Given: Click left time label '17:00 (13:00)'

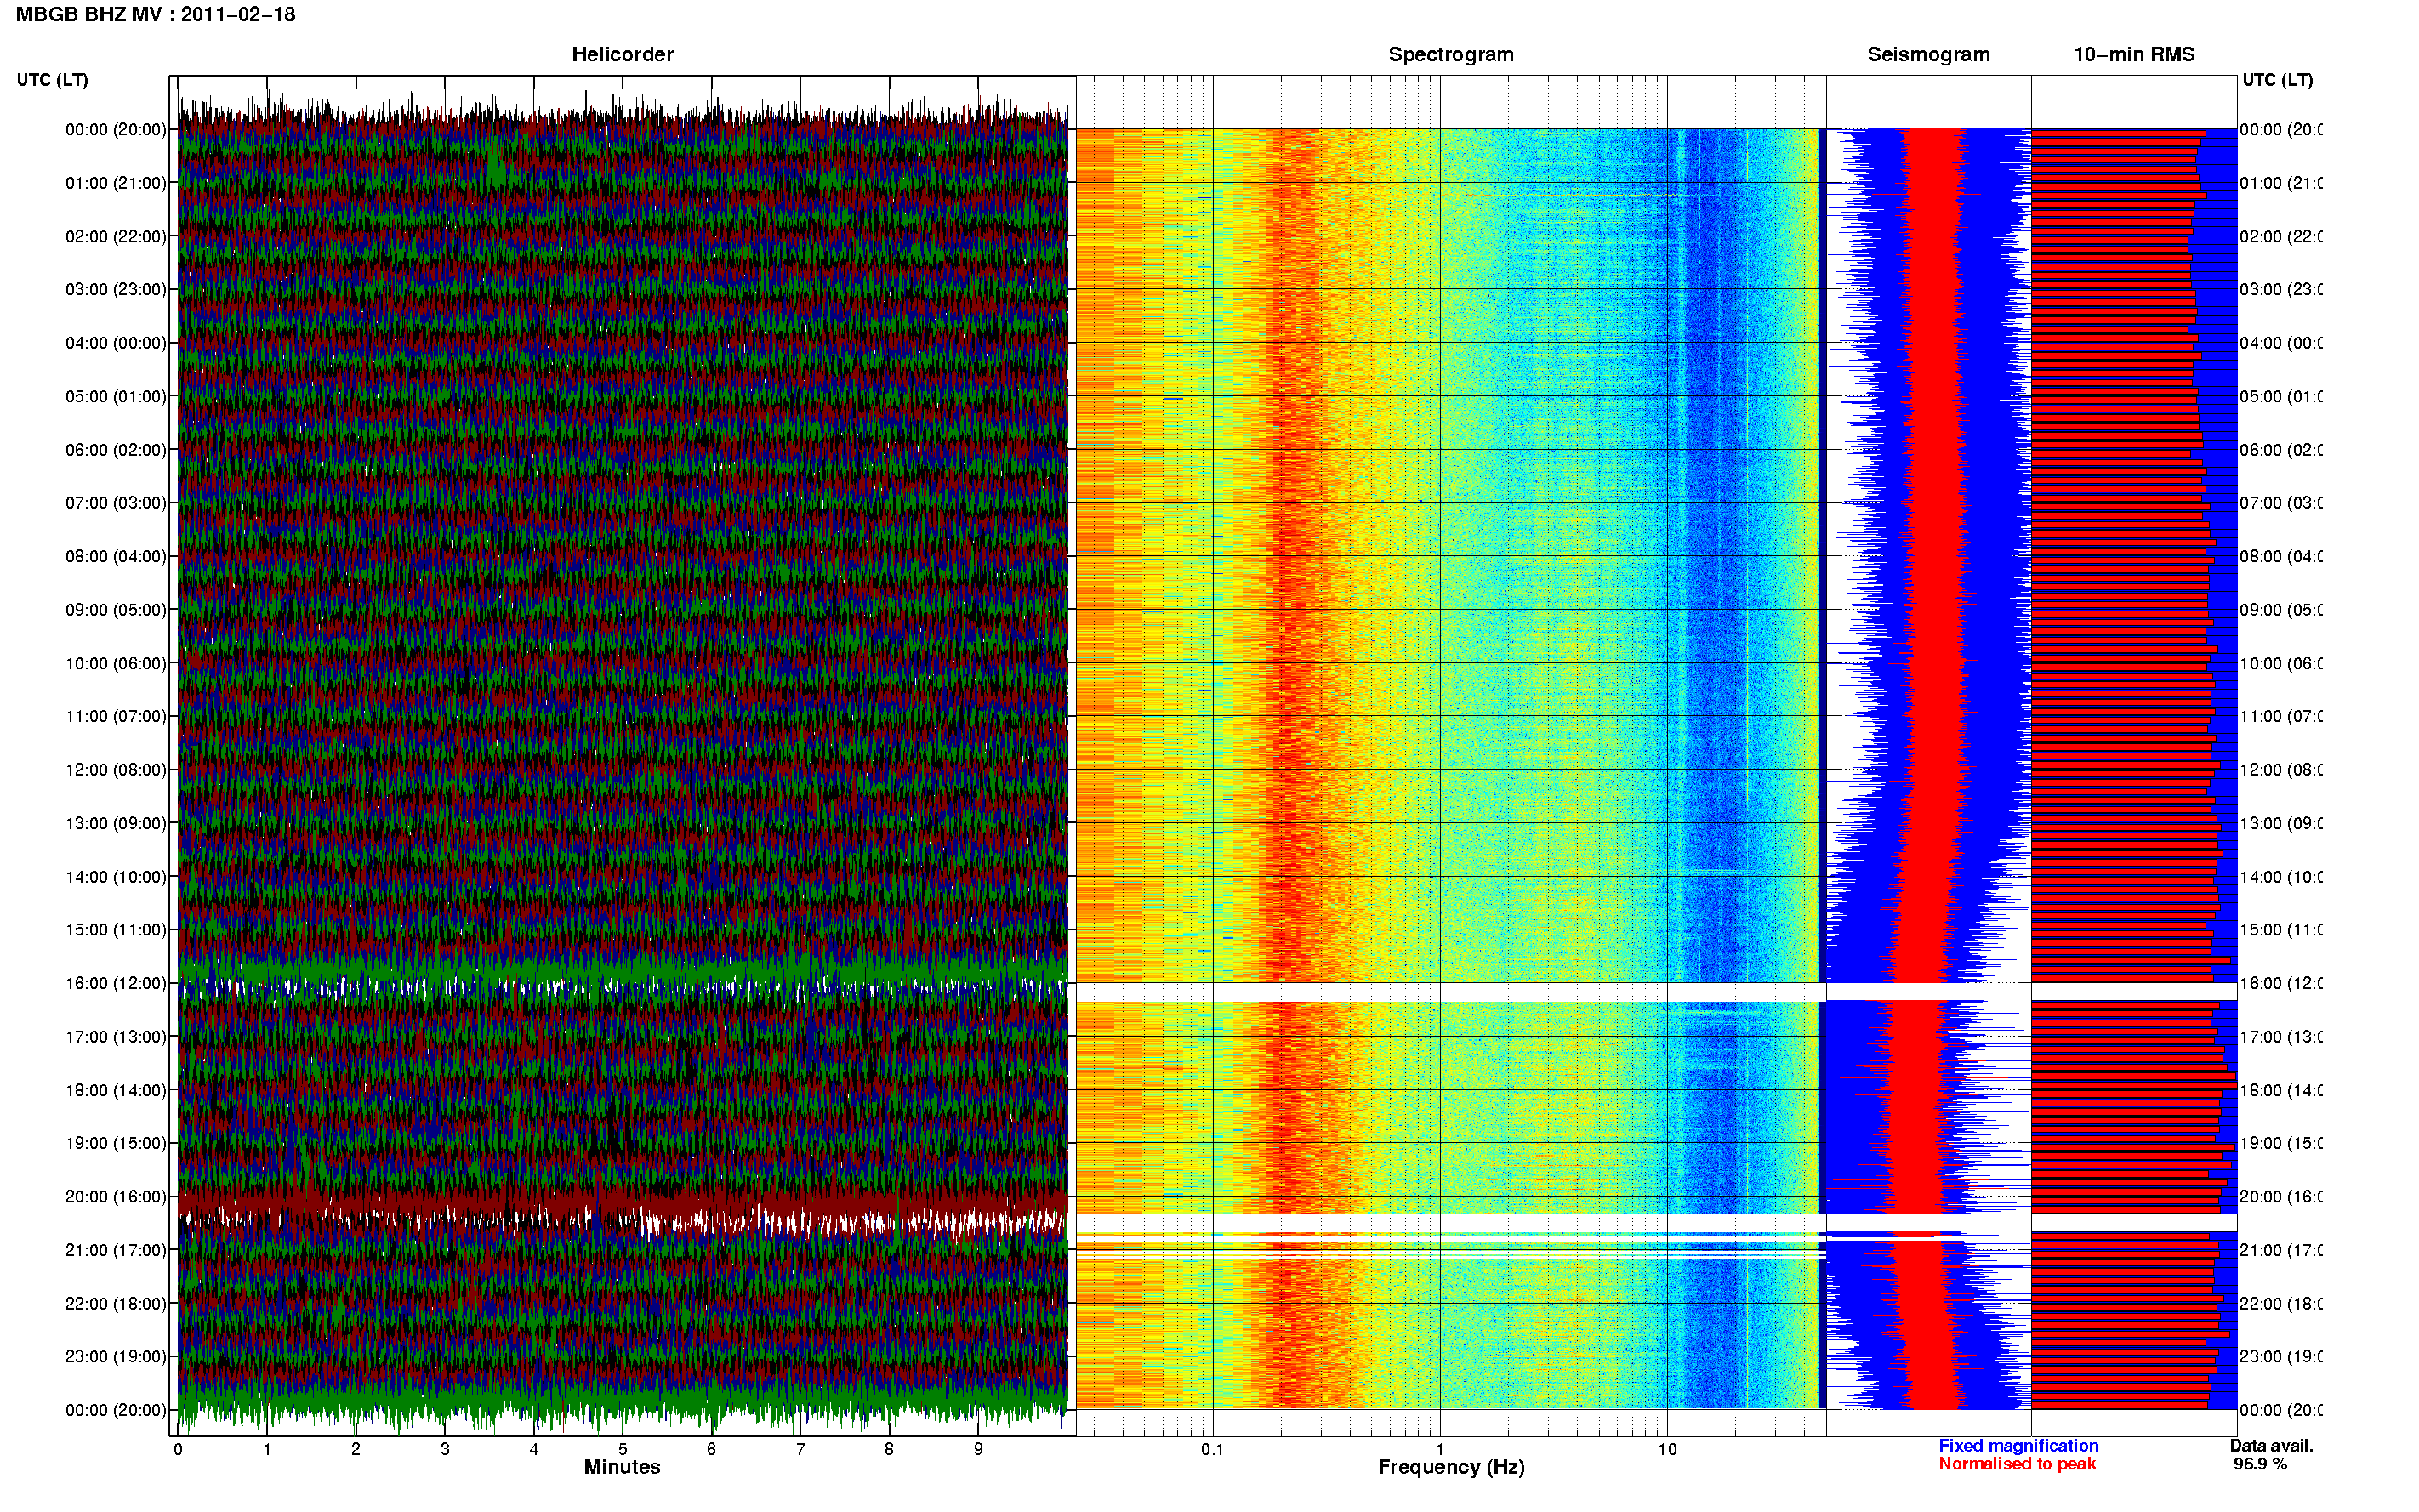Looking at the screenshot, I should pos(116,1037).
